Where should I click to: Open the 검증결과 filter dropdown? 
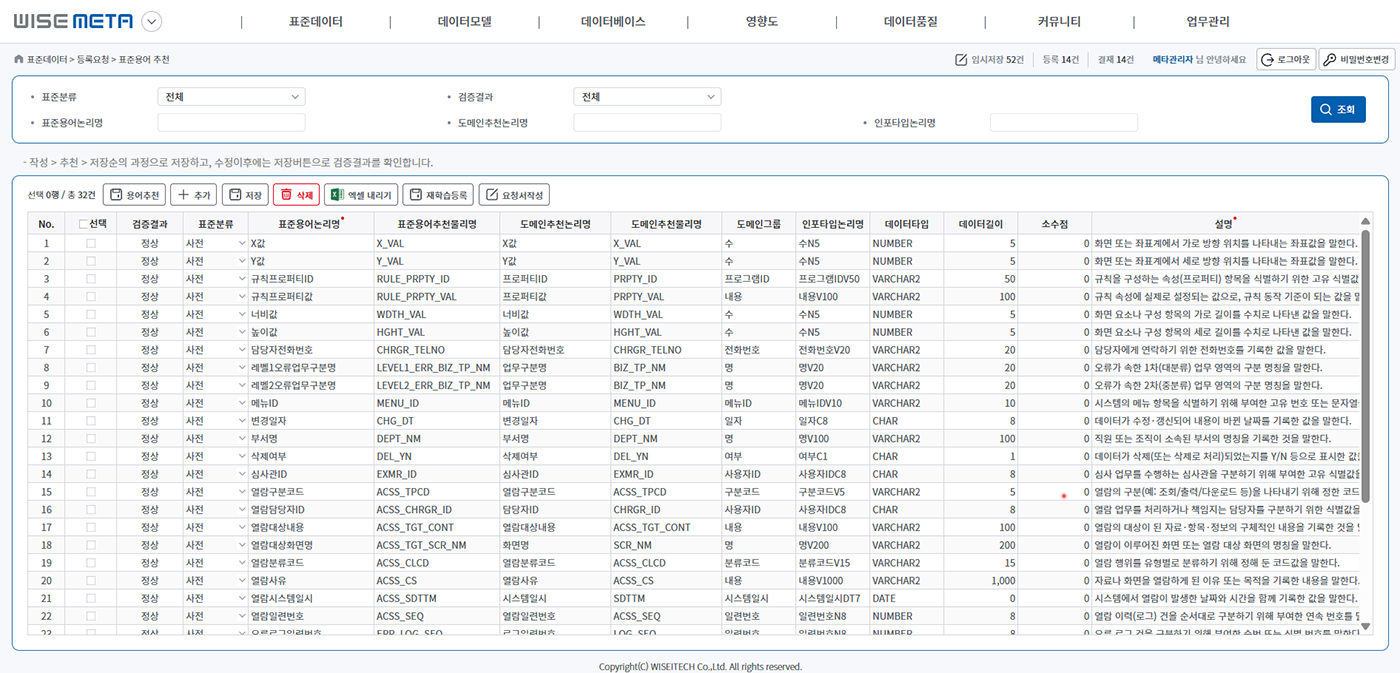point(647,97)
